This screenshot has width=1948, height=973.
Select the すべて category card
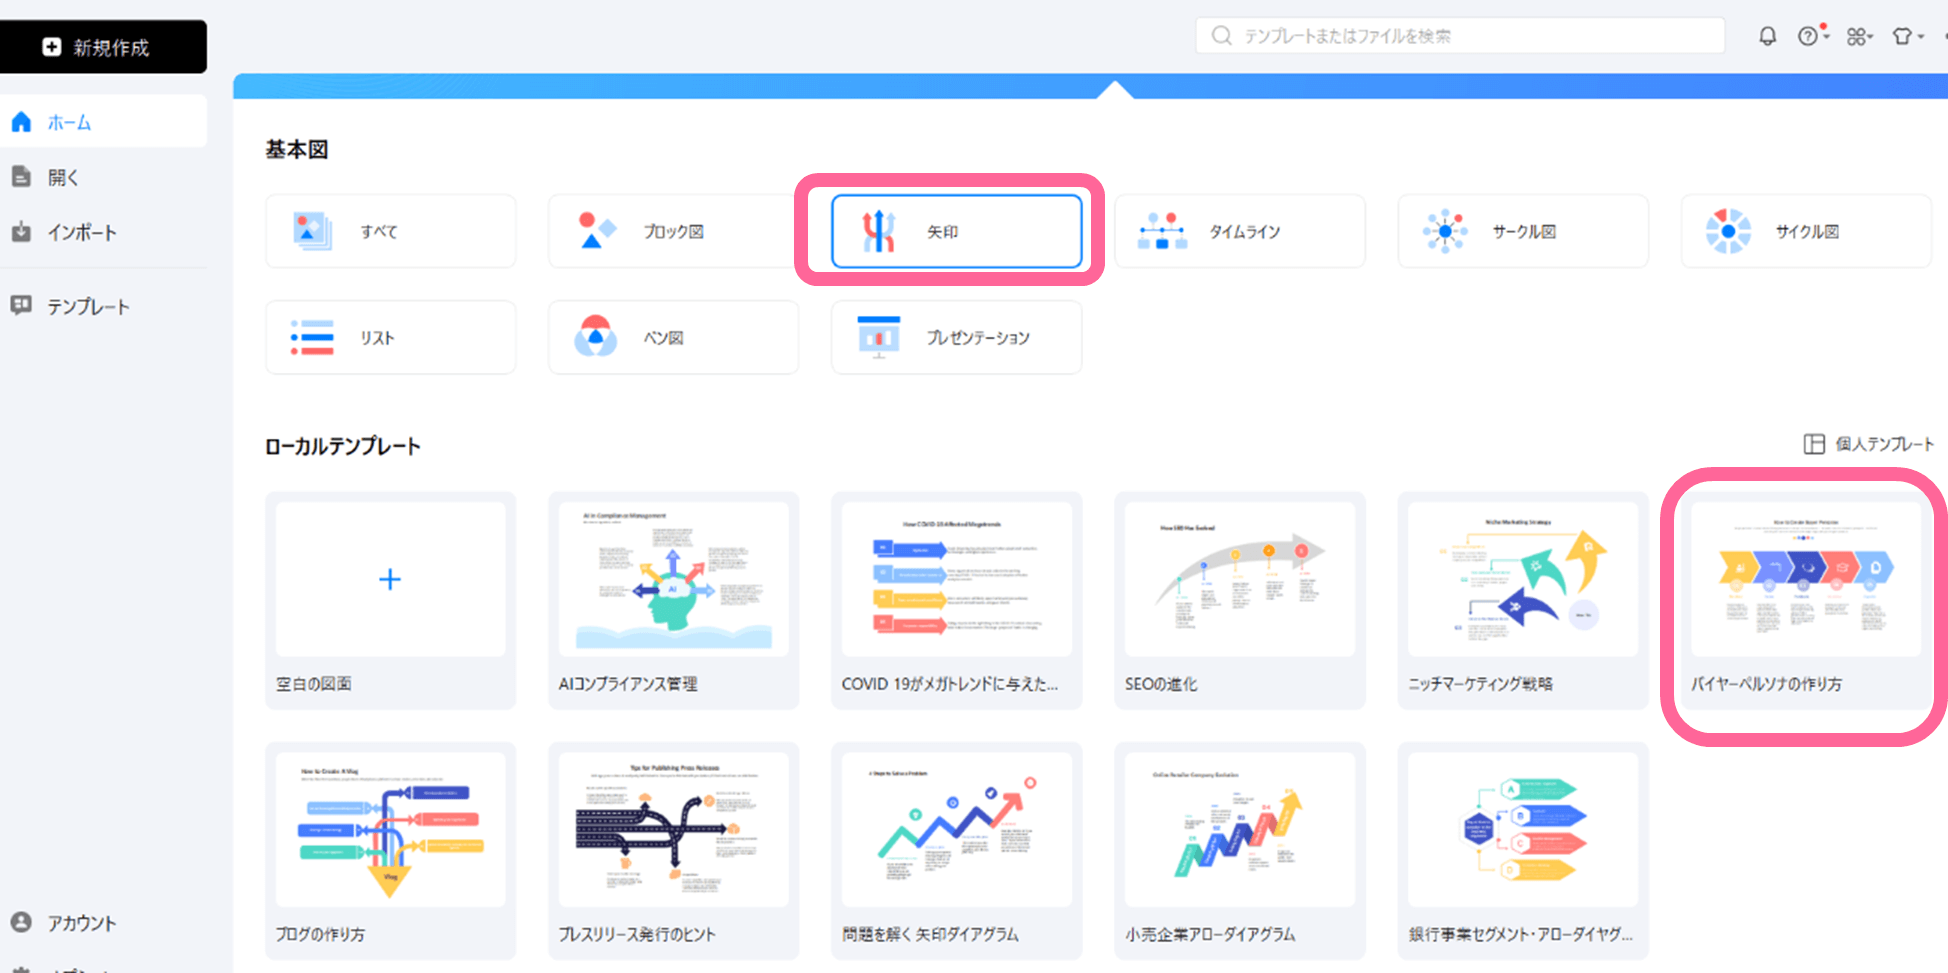391,231
